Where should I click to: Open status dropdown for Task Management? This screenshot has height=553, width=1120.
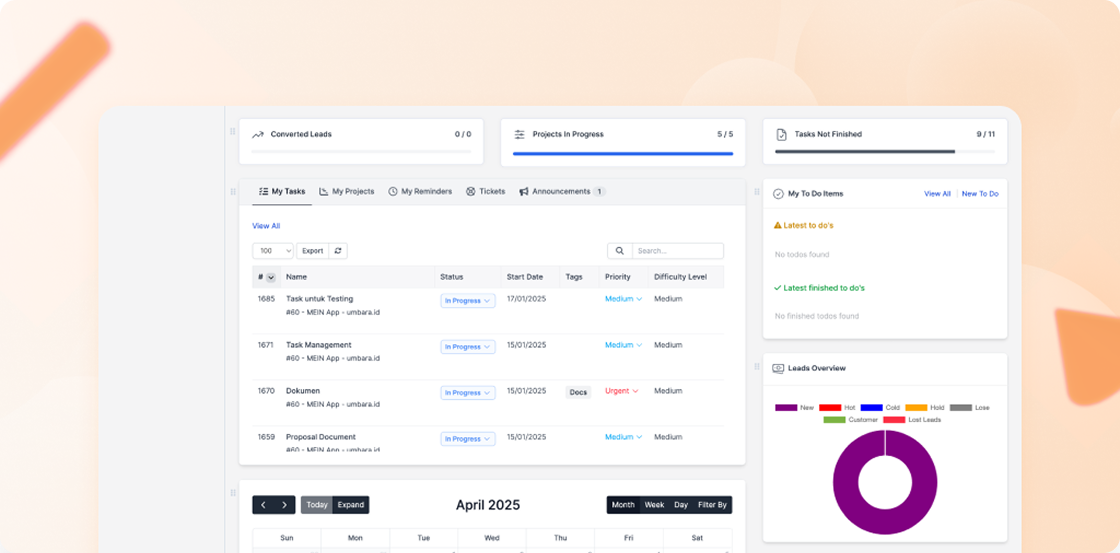tap(468, 347)
